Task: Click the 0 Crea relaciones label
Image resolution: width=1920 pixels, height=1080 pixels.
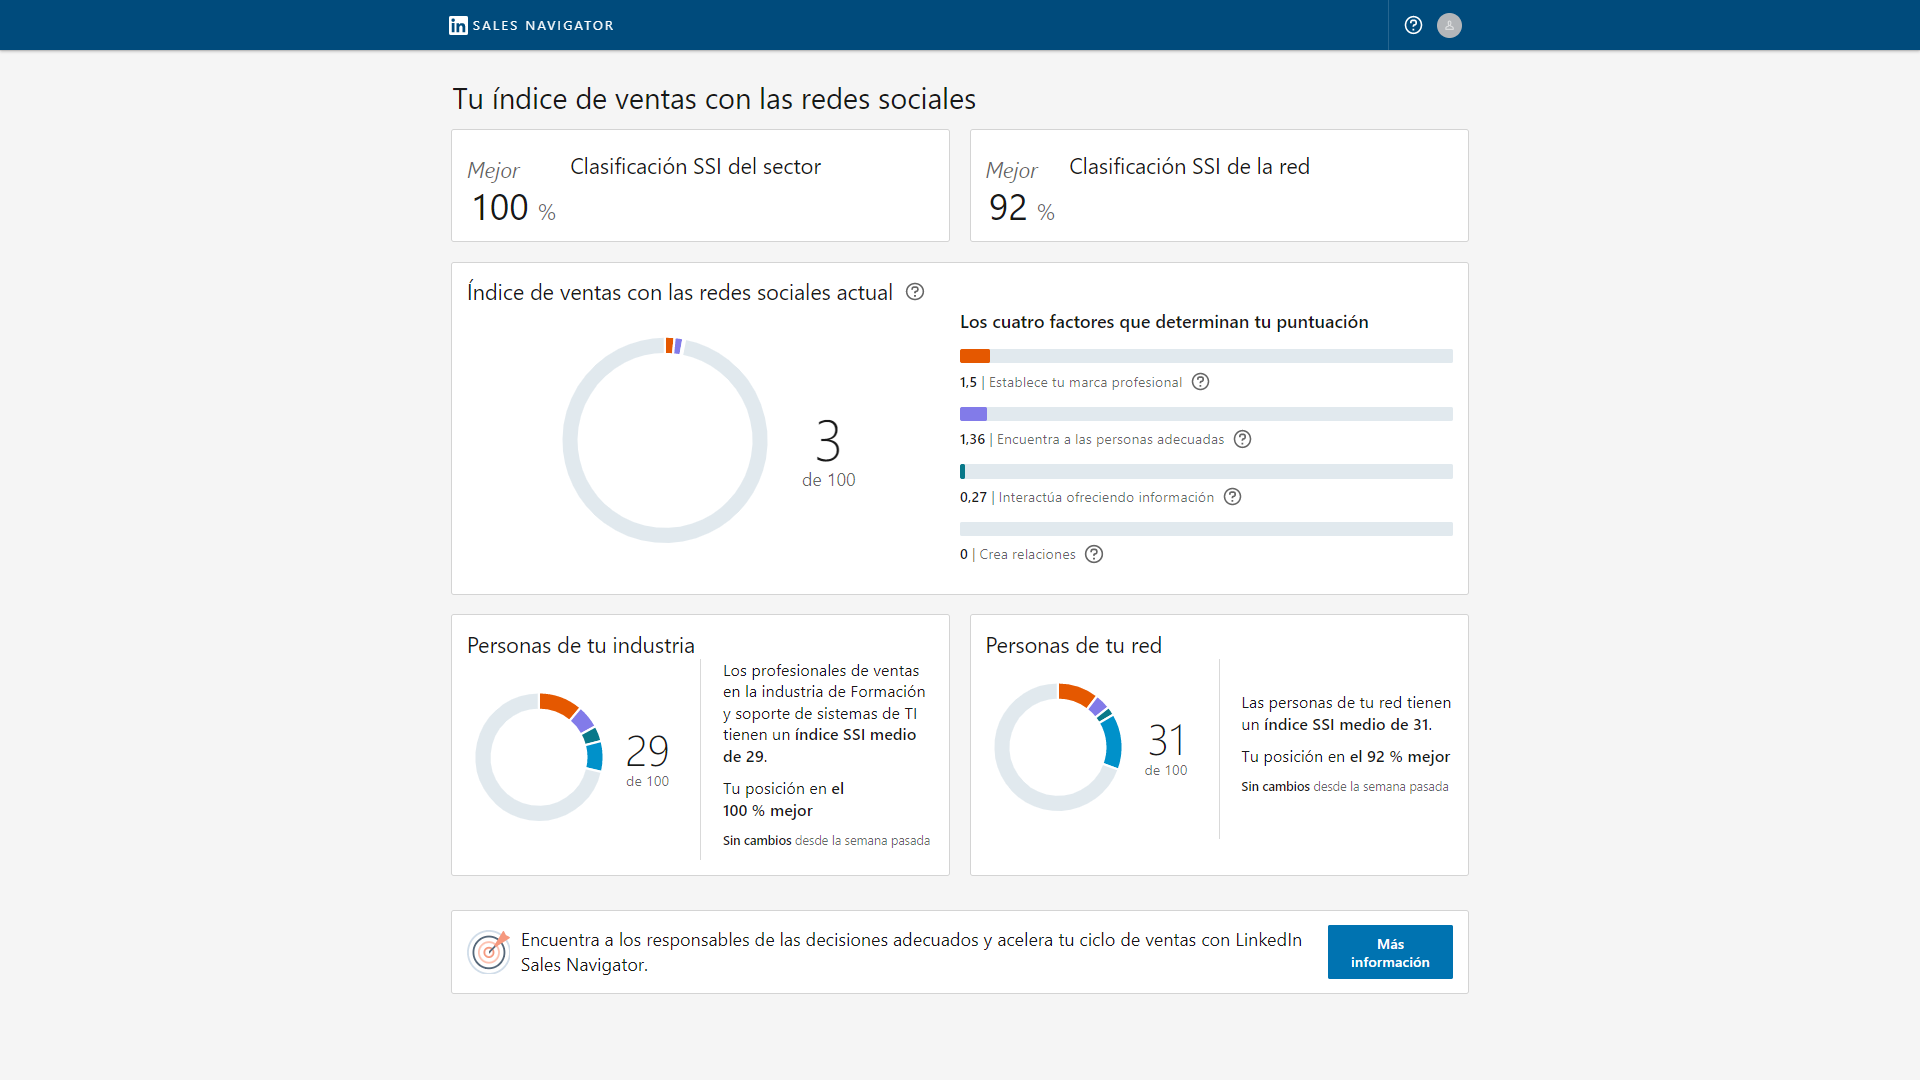Action: [1018, 554]
